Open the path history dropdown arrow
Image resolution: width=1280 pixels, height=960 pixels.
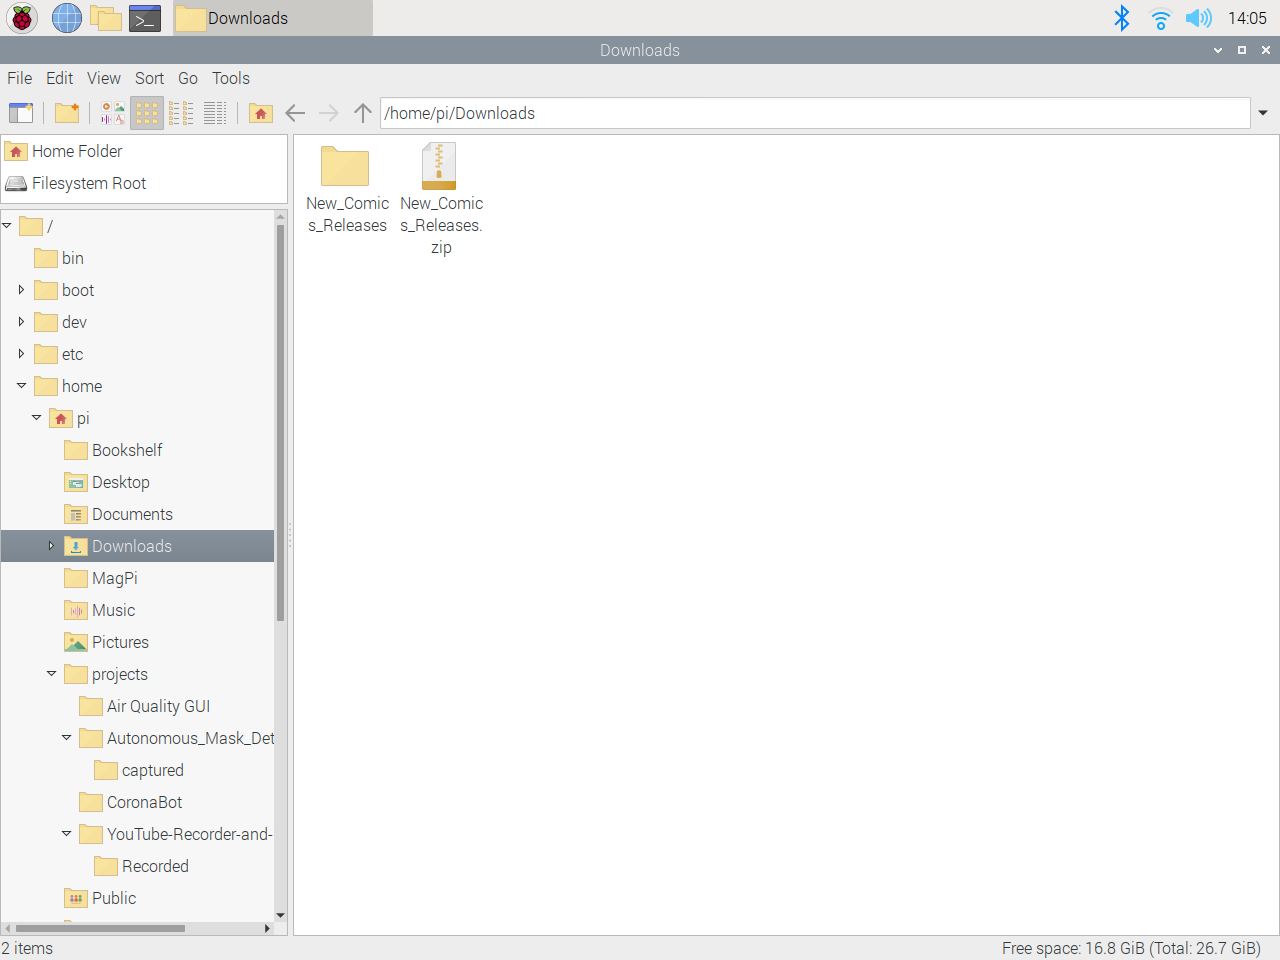tap(1263, 113)
